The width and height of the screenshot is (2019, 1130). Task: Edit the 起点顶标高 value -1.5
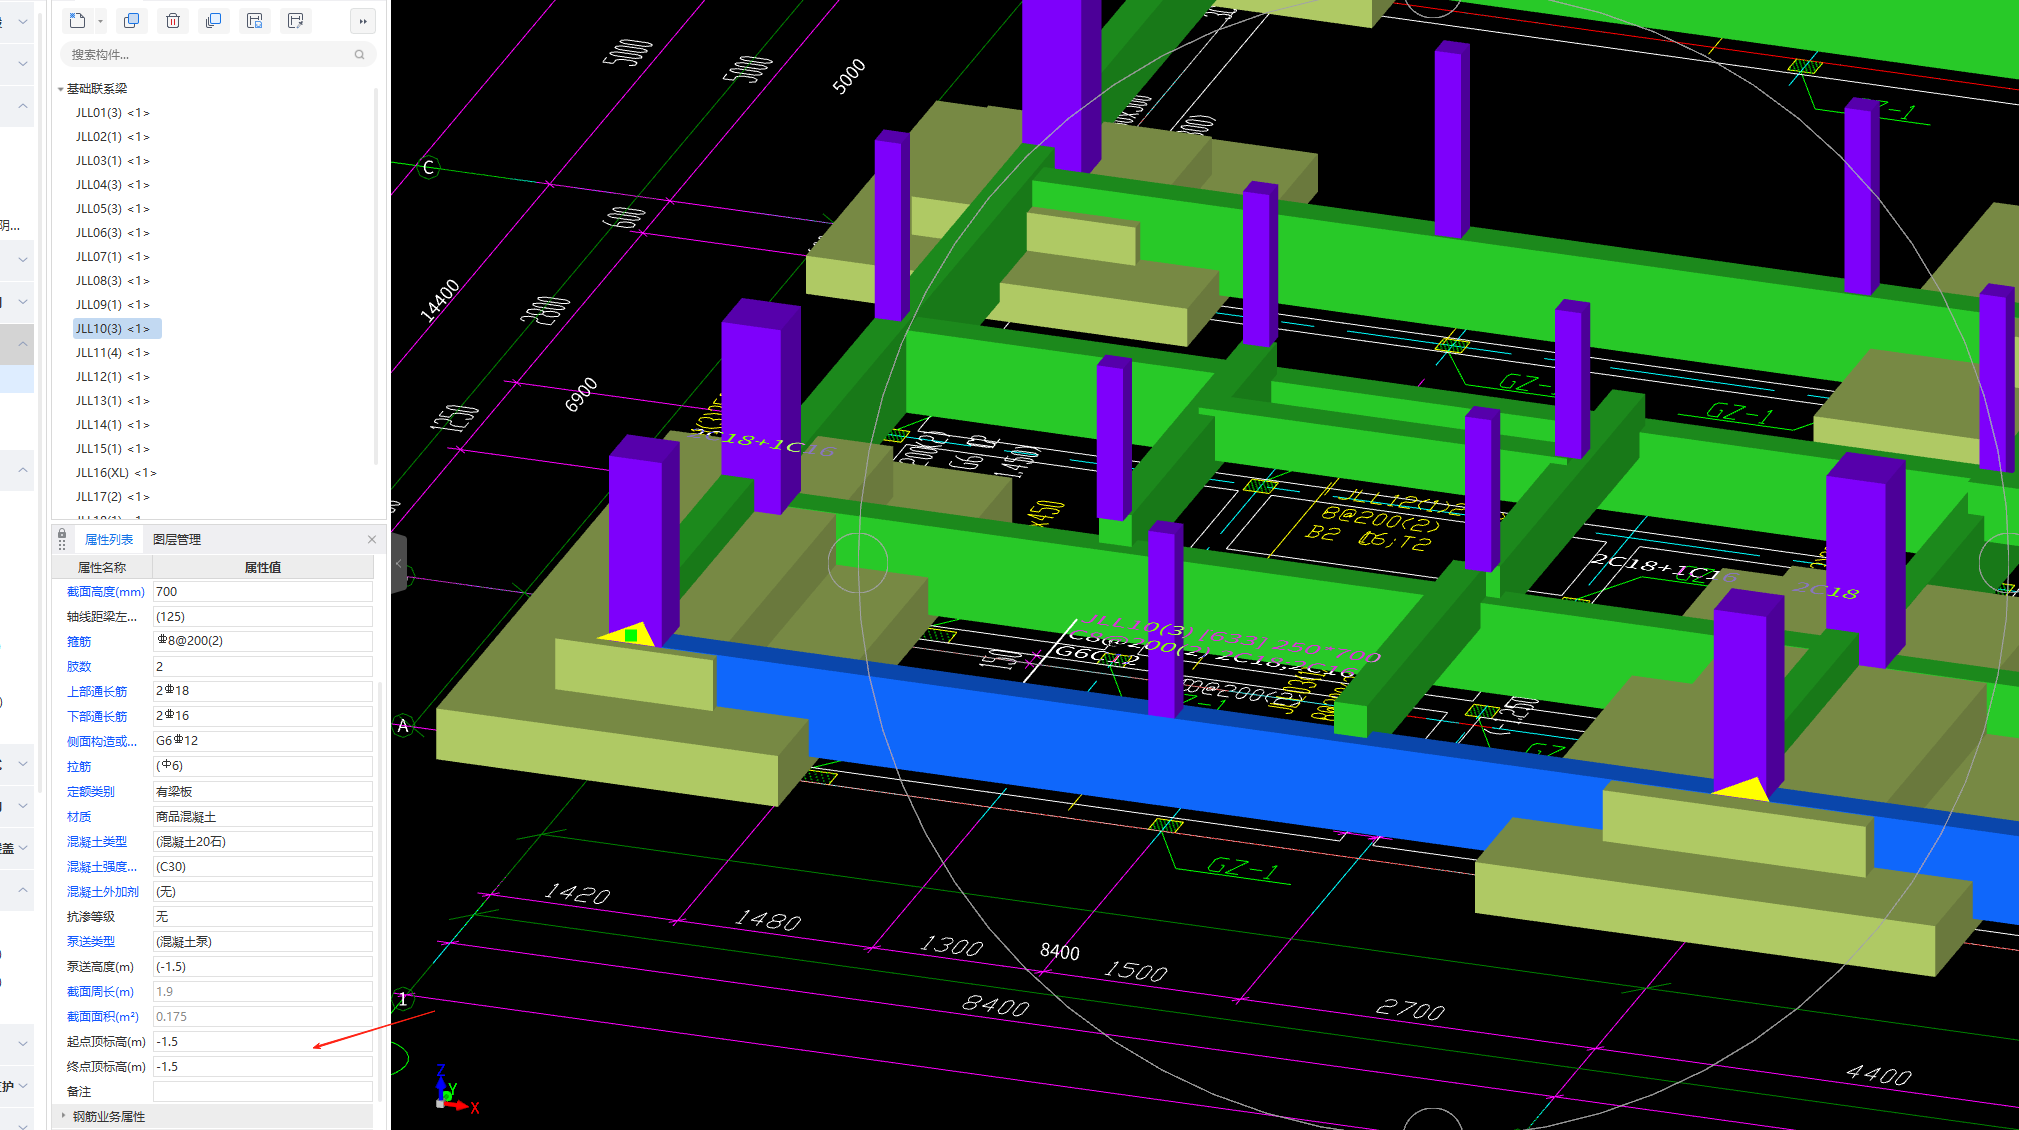tap(263, 1042)
